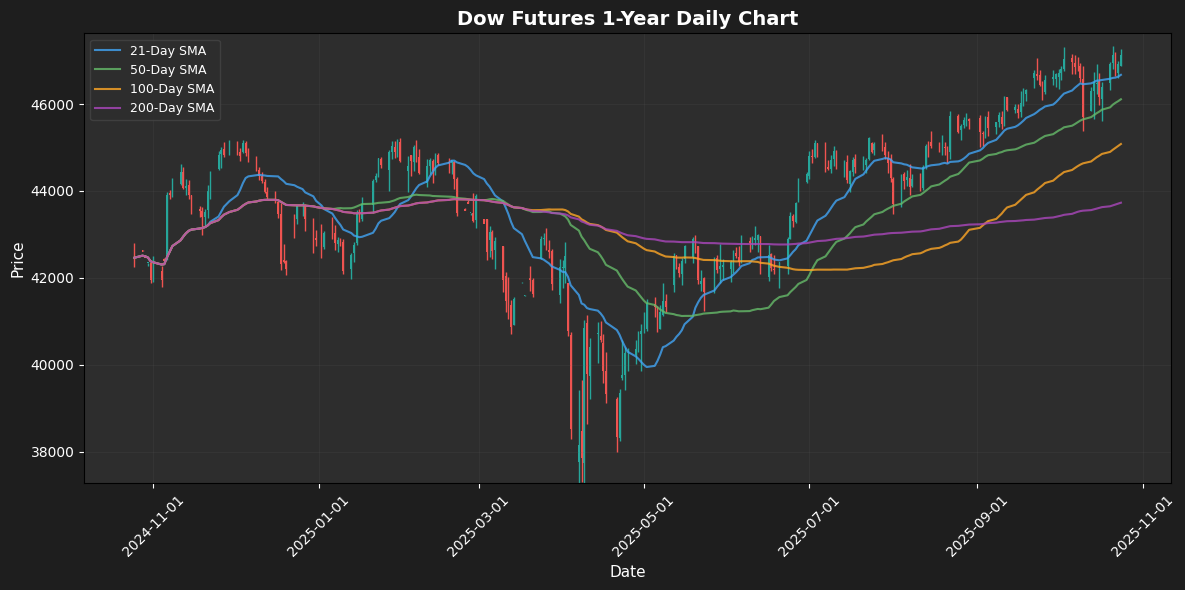Image resolution: width=1185 pixels, height=590 pixels.
Task: Click the purple 200-Day SMA line swatch
Action: pyautogui.click(x=109, y=108)
